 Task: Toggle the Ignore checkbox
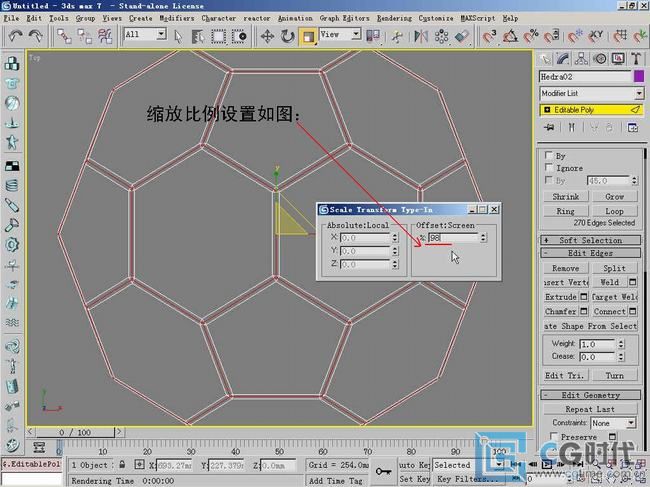pyautogui.click(x=549, y=167)
